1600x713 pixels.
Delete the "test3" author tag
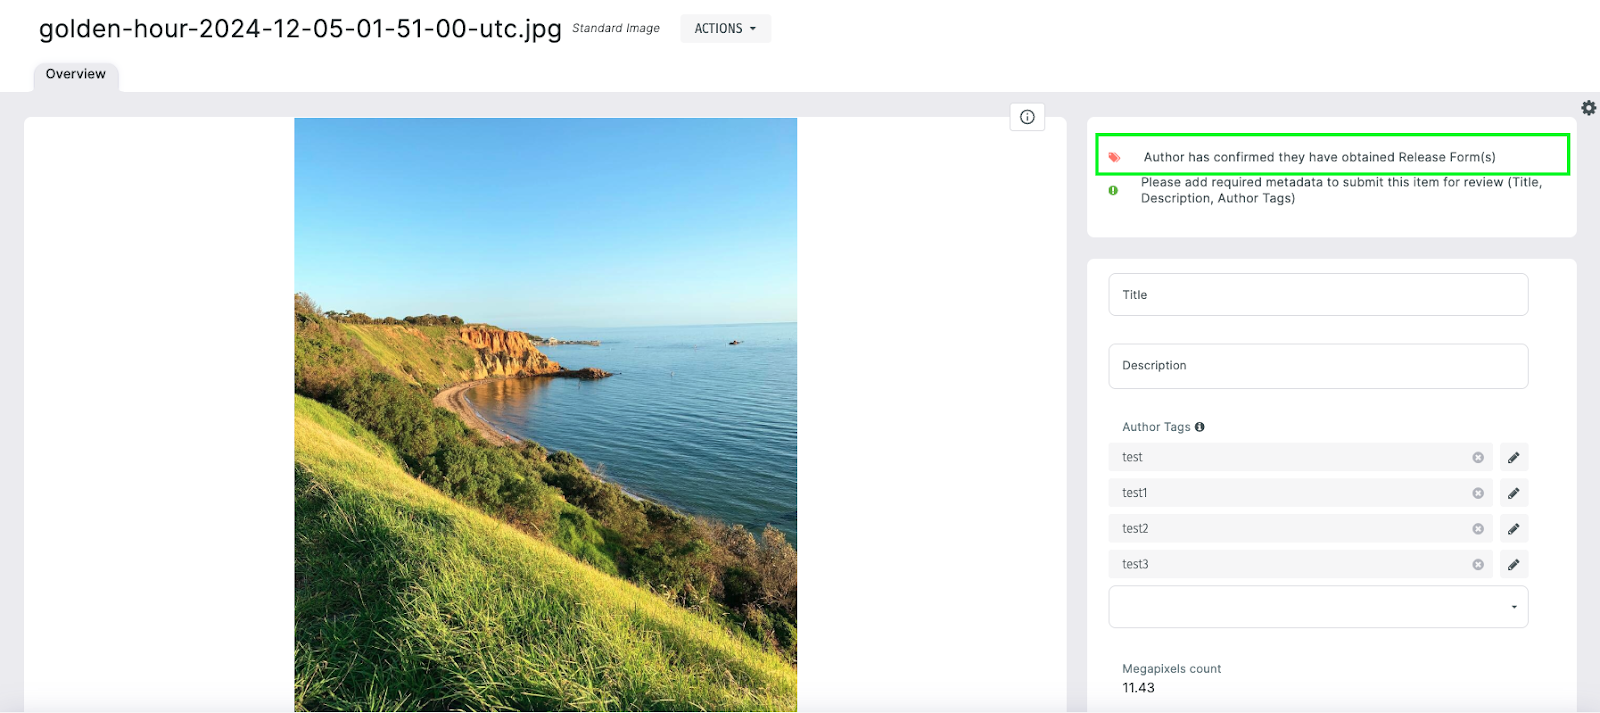(x=1477, y=565)
